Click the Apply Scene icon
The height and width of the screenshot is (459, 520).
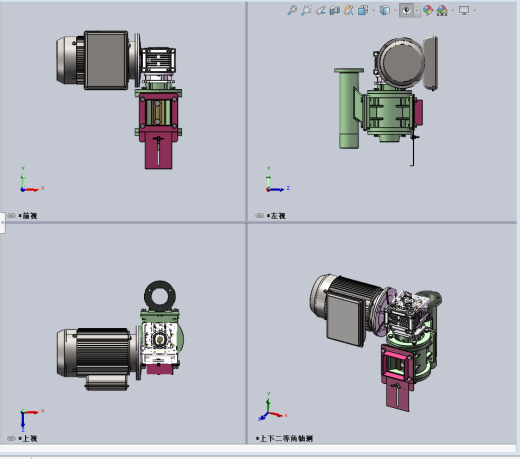coord(442,11)
